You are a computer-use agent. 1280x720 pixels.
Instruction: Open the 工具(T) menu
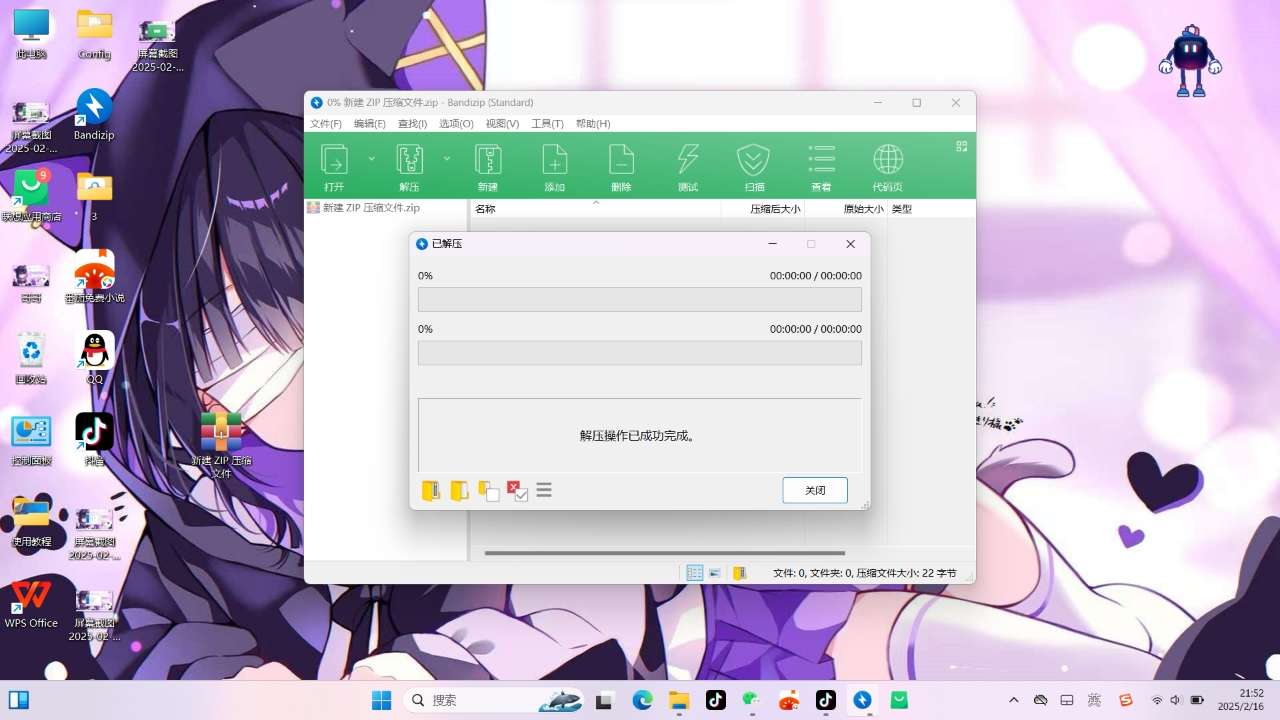pyautogui.click(x=547, y=124)
